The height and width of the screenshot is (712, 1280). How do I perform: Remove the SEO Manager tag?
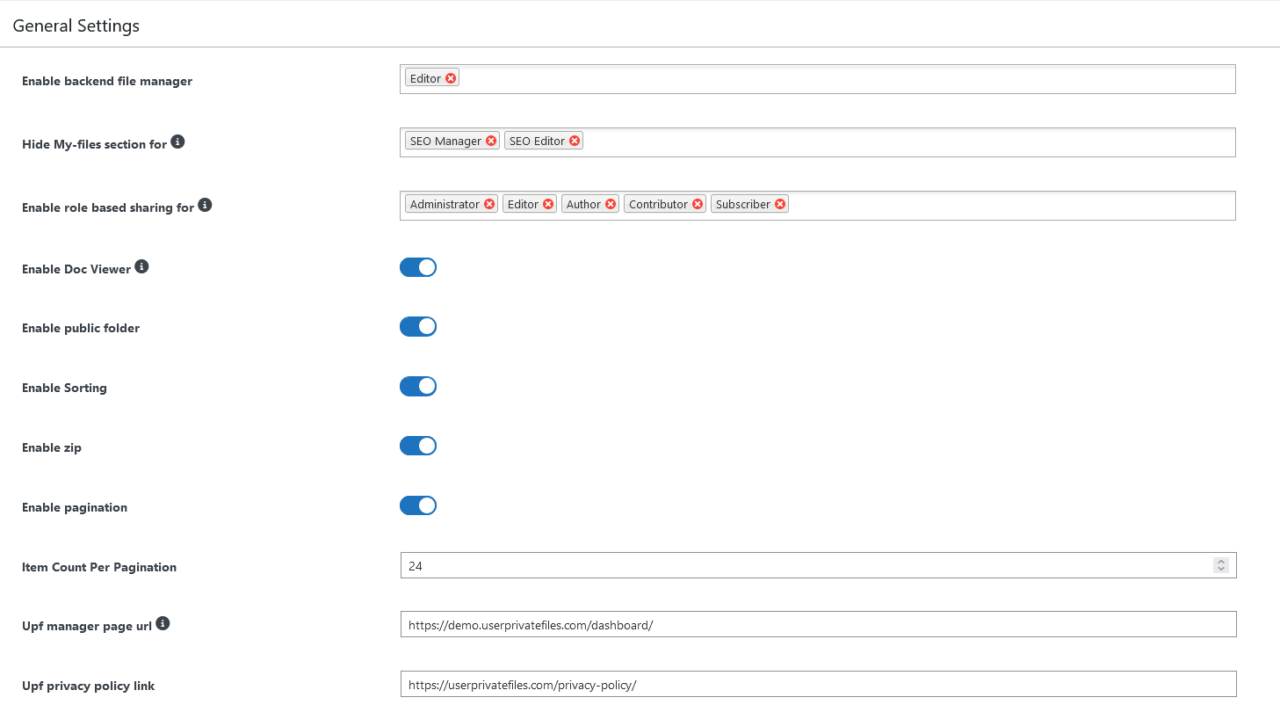pos(491,141)
